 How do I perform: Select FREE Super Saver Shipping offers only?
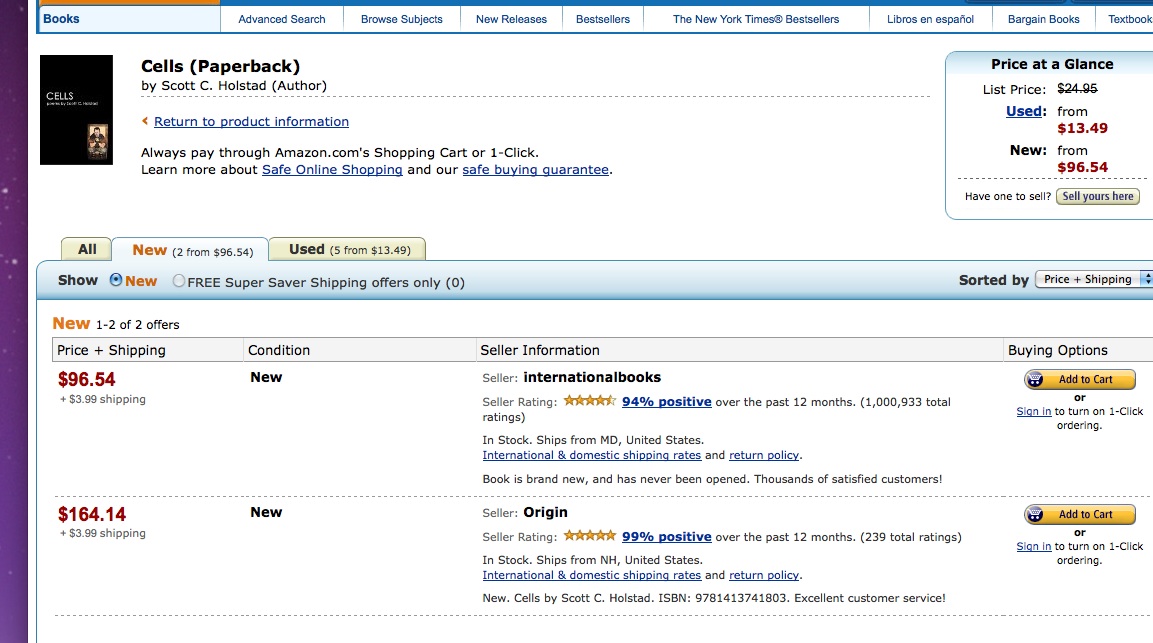[x=179, y=282]
